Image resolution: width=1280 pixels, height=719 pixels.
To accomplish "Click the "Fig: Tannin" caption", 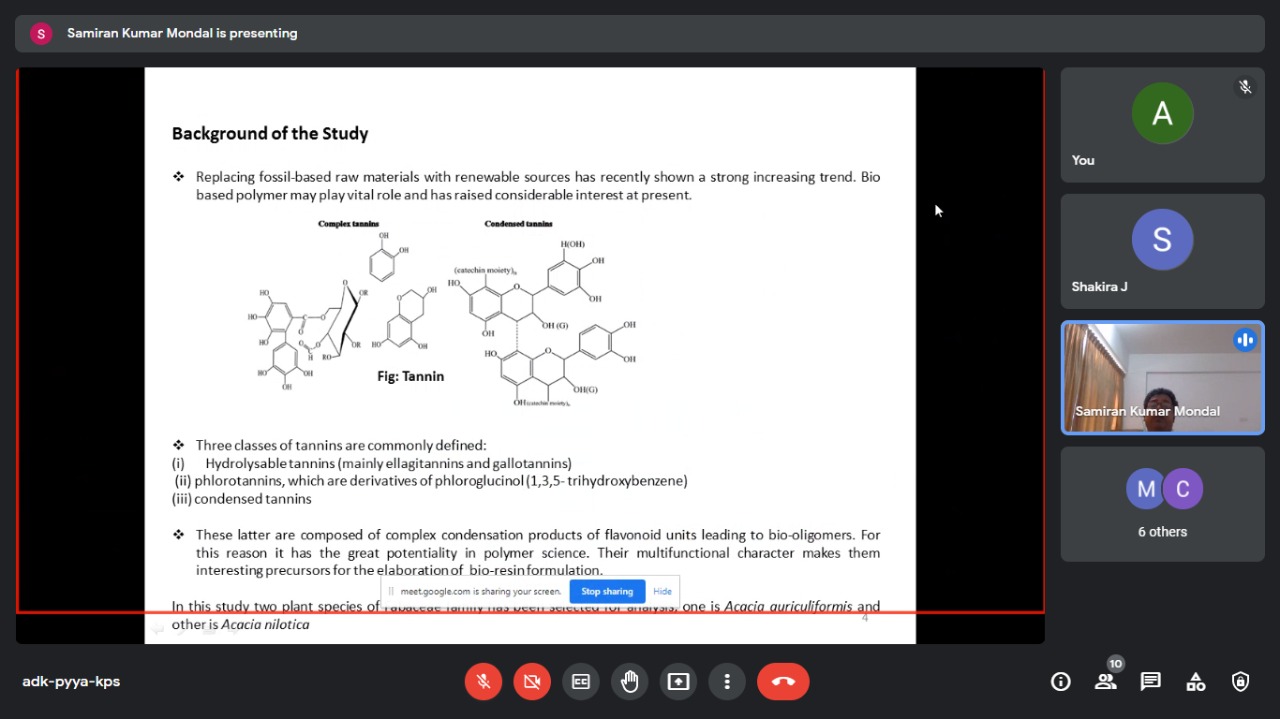I will tap(410, 376).
